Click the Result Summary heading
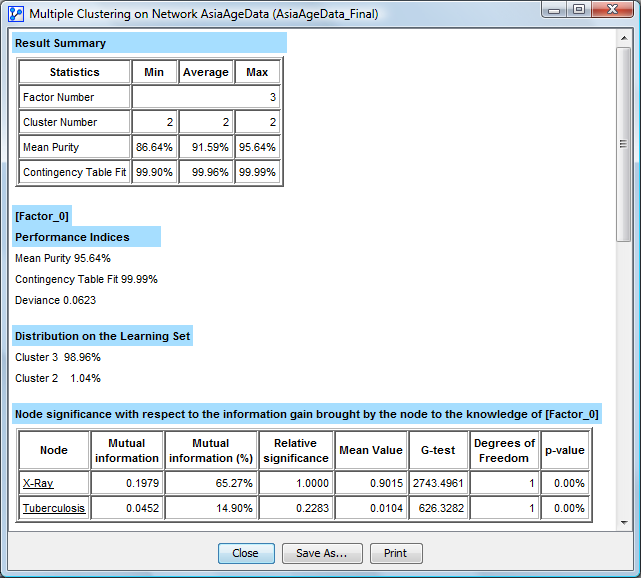 pos(60,43)
